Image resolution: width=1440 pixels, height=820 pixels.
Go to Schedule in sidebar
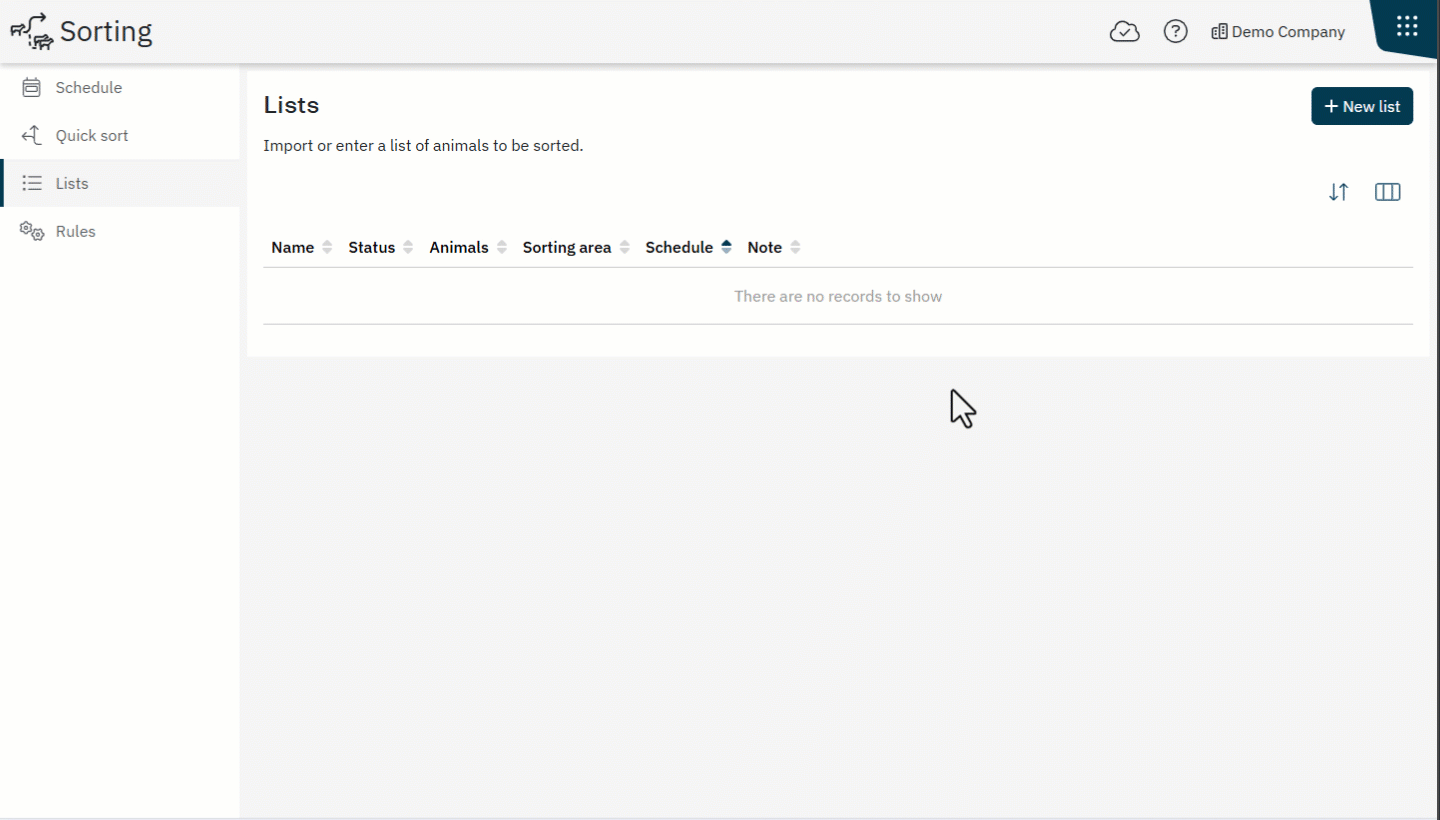click(120, 88)
